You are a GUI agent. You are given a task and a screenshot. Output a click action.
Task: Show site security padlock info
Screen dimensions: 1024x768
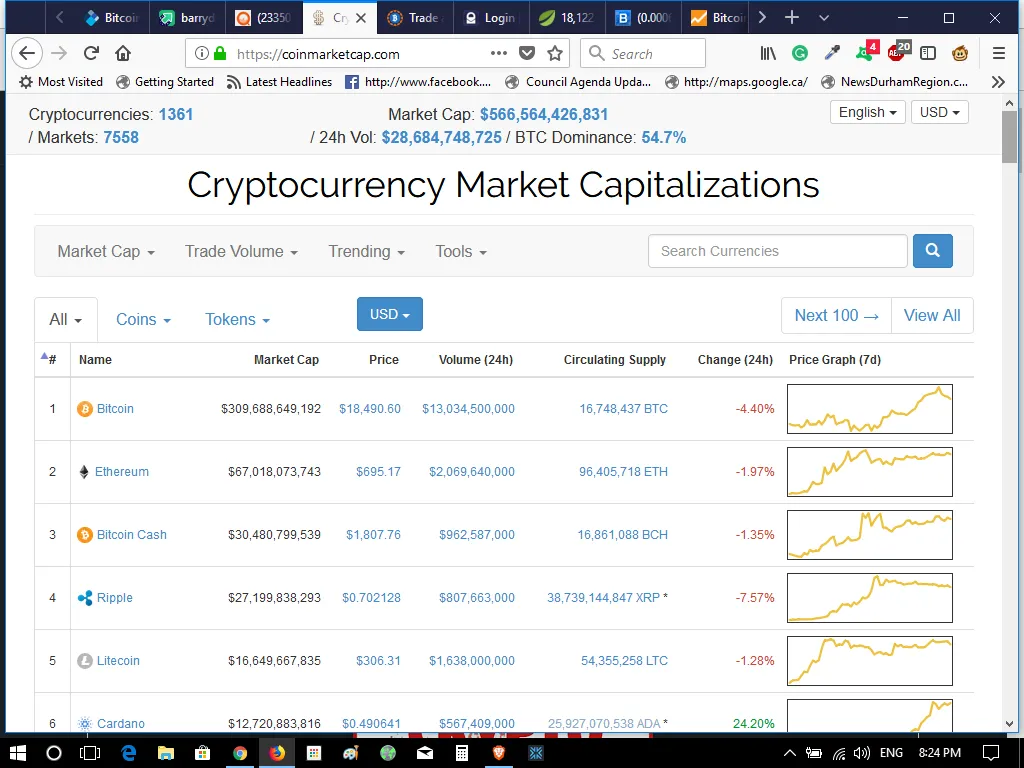(220, 54)
